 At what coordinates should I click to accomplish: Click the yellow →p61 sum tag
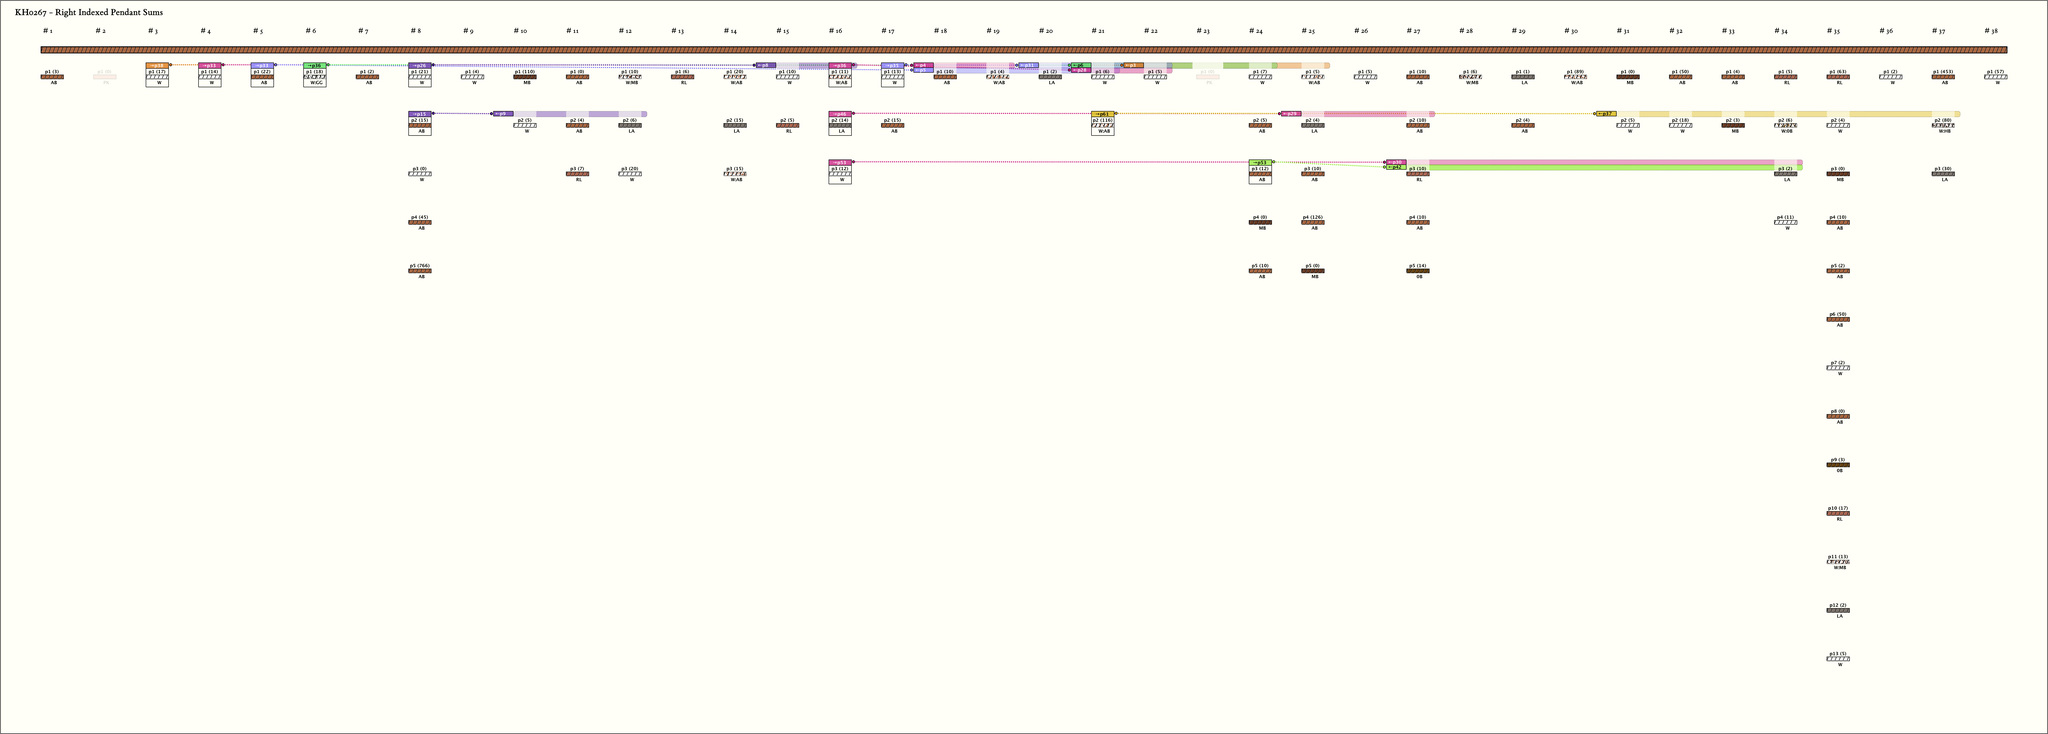coord(1102,114)
